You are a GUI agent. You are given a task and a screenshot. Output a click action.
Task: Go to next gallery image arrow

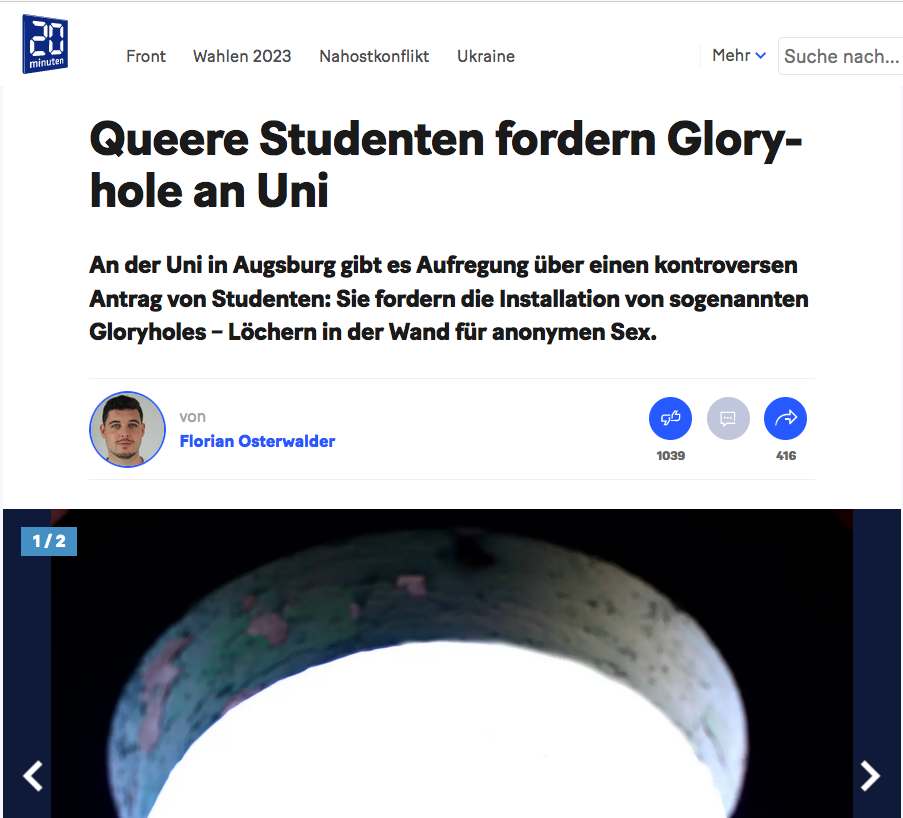(x=870, y=776)
